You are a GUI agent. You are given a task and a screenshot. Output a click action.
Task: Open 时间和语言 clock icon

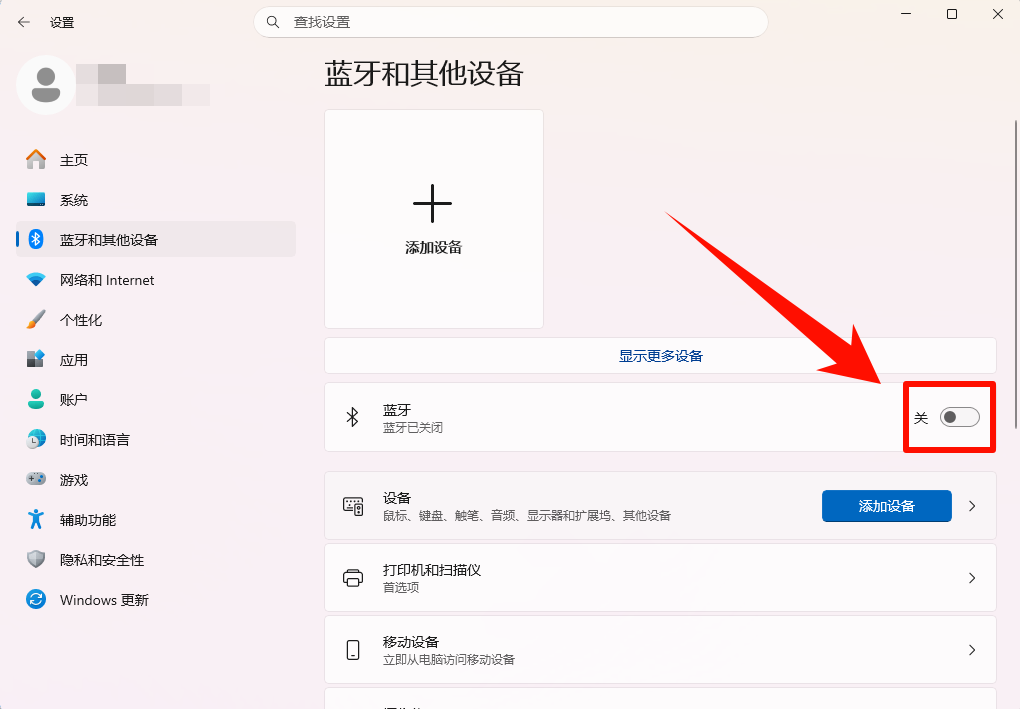(34, 439)
